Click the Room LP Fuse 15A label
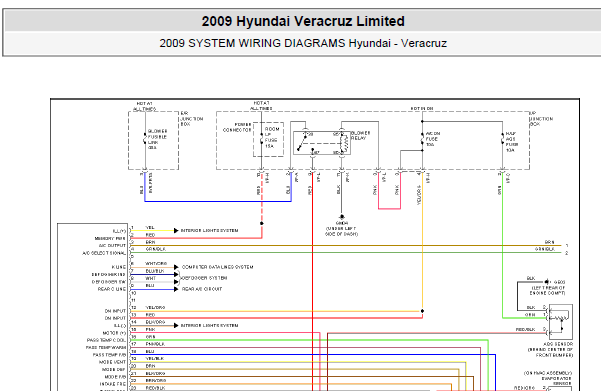This screenshot has height=391, width=601. click(x=271, y=138)
